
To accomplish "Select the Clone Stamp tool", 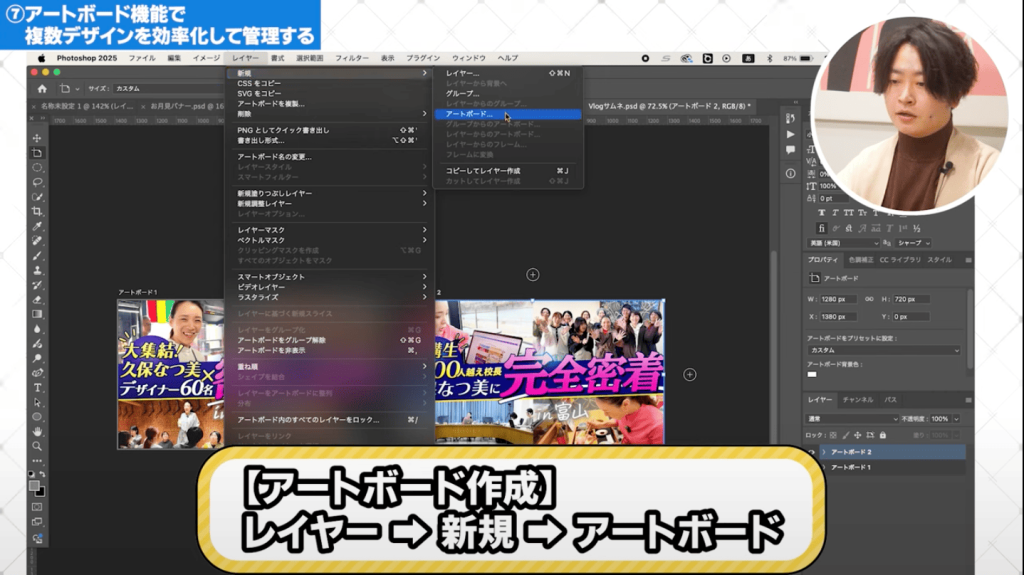I will [x=37, y=270].
